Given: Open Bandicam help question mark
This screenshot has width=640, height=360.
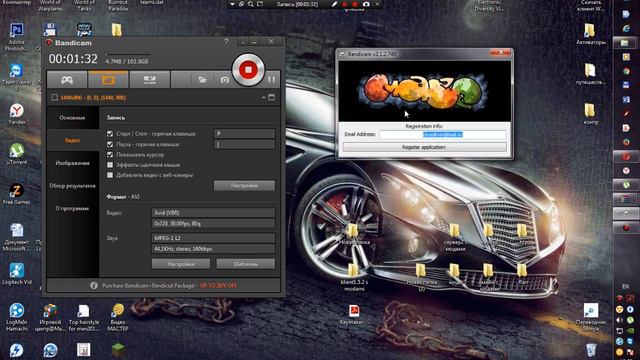Looking at the screenshot, I should click(x=227, y=42).
